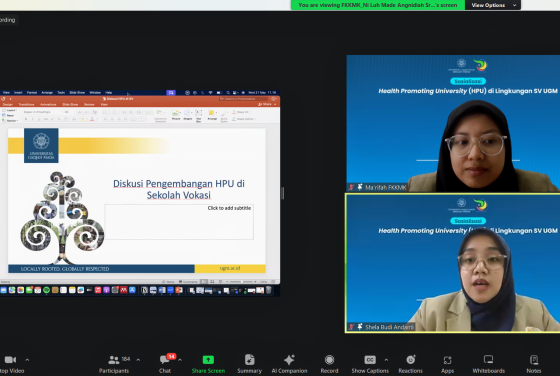The image size is (560, 376).
Task: Switch to Slide Sorter view icon
Action: coord(212,282)
